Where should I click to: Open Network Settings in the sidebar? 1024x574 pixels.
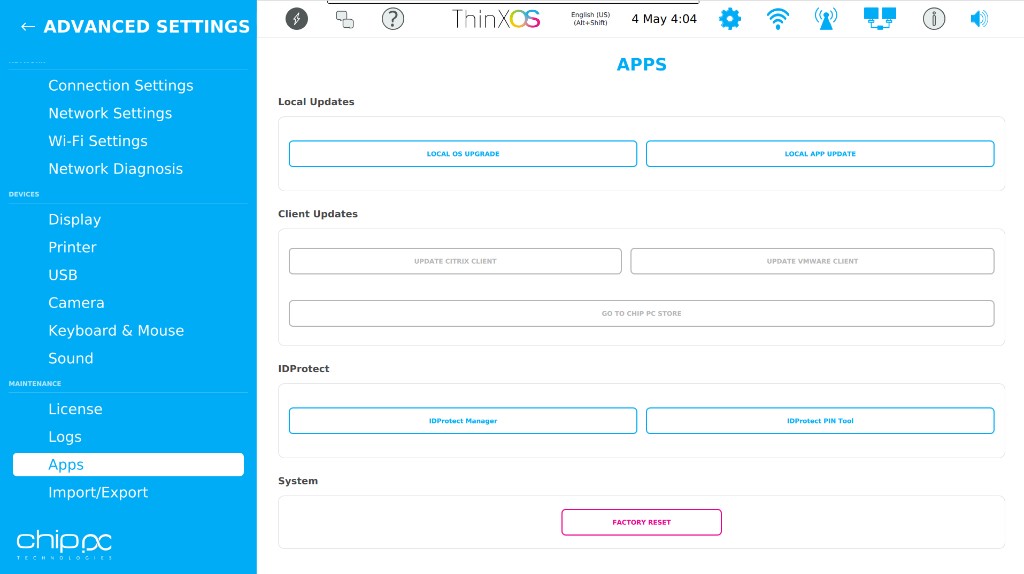point(110,113)
